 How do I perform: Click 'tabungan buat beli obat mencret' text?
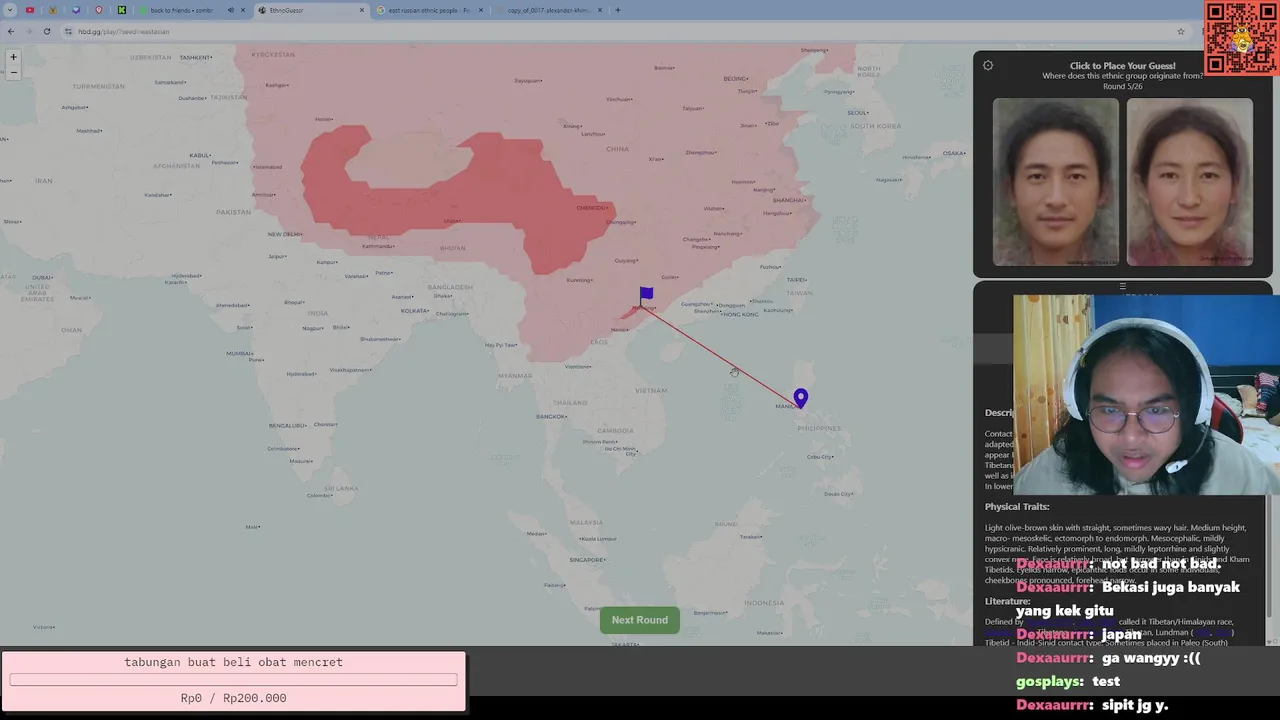(233, 662)
